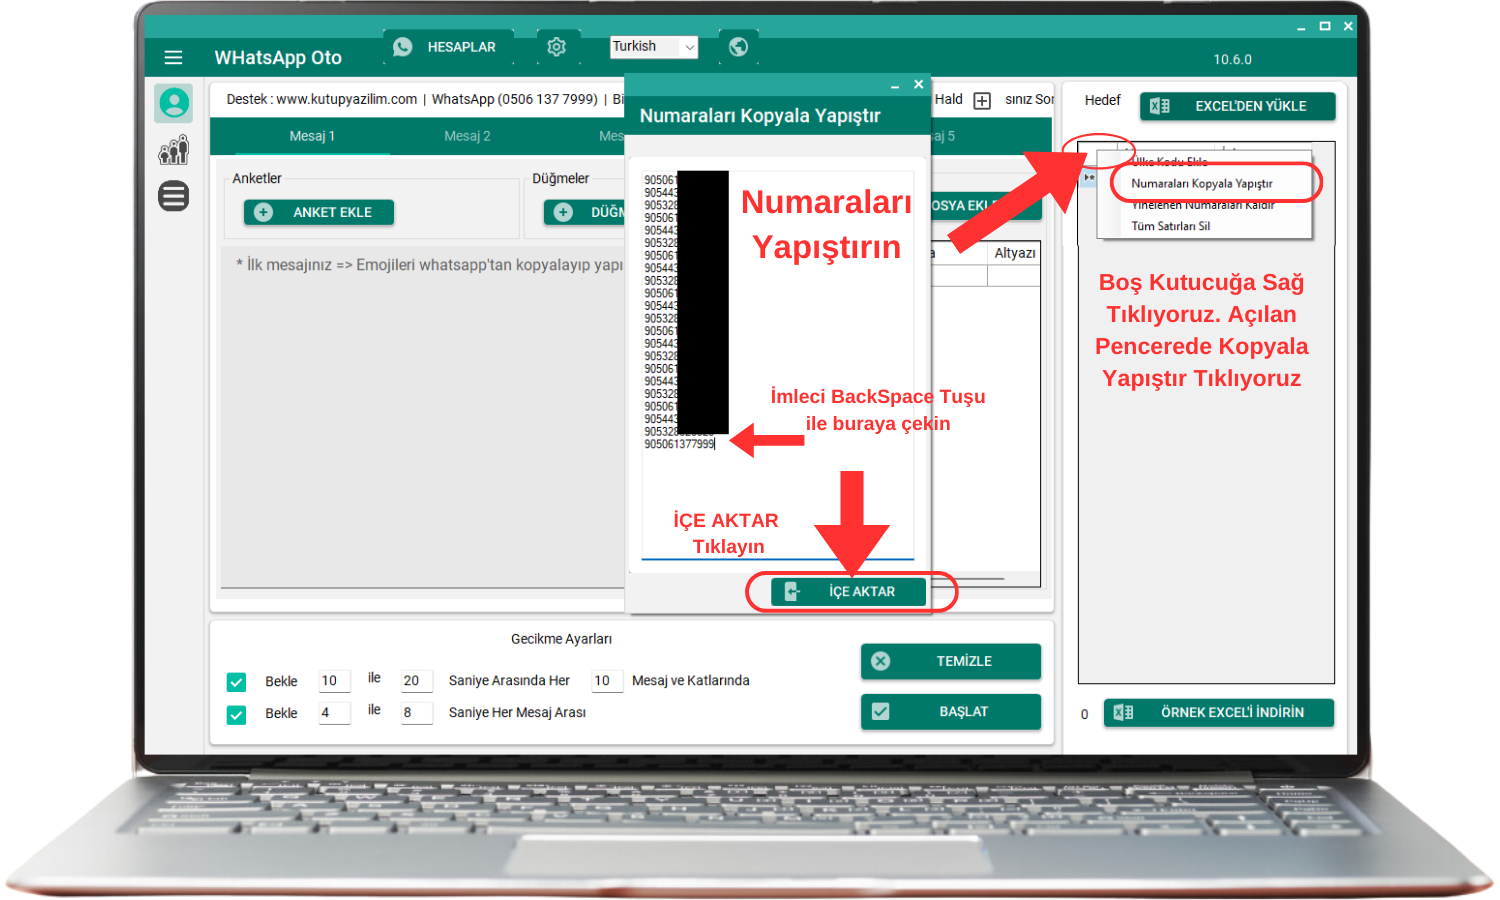
Task: Choose Yinelenen Numaraları Kaldır from context menu
Action: point(1202,205)
